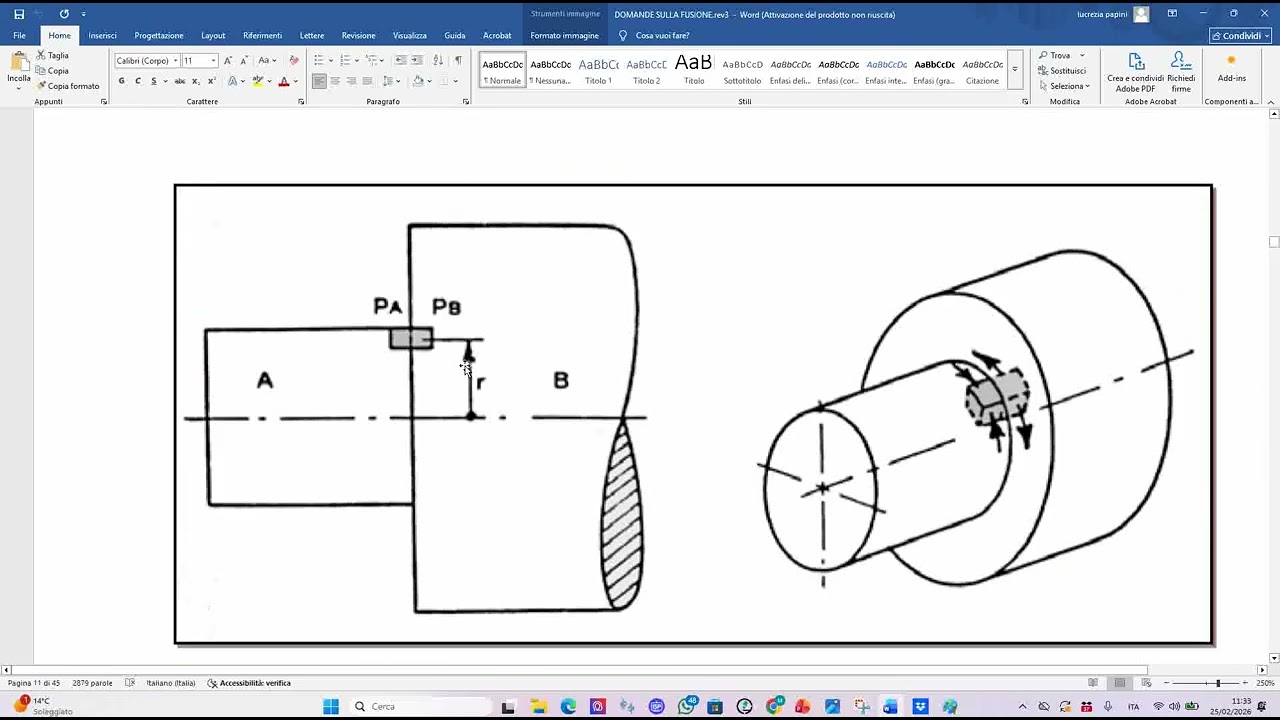Switch to Revisione tab
Image resolution: width=1280 pixels, height=720 pixels.
coord(358,35)
